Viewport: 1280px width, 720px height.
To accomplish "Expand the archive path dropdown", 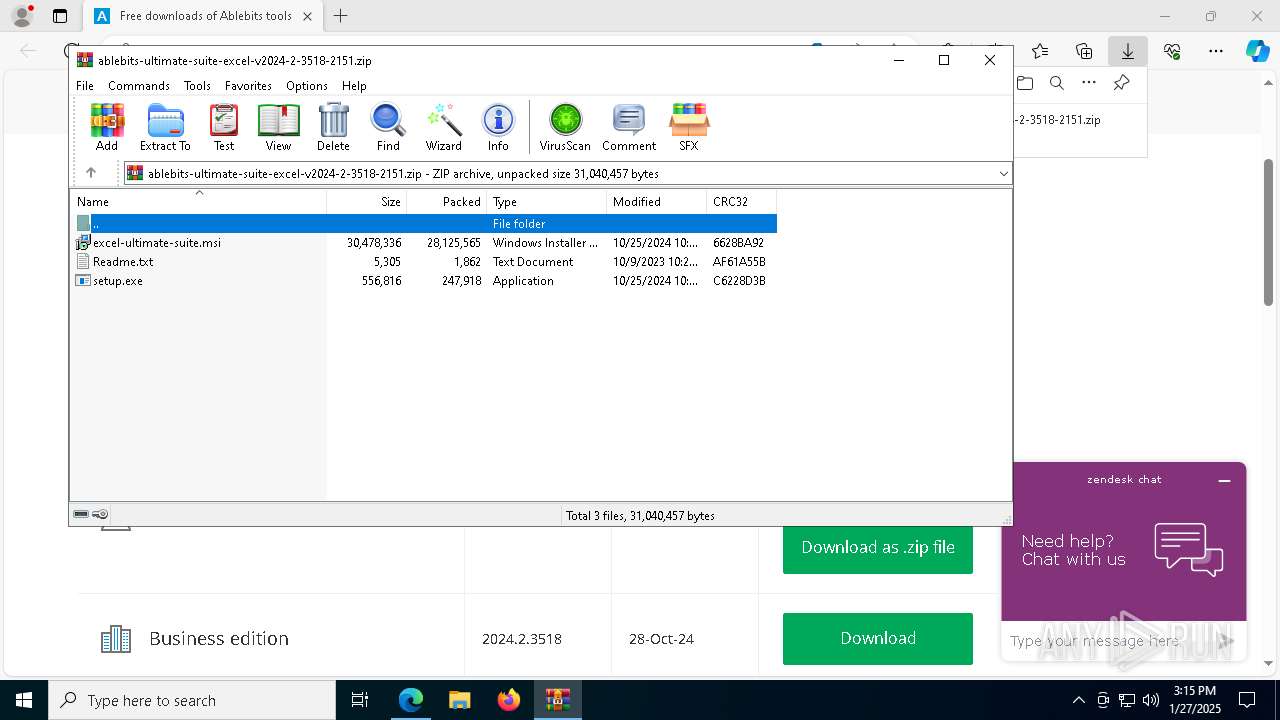I will coord(1003,174).
